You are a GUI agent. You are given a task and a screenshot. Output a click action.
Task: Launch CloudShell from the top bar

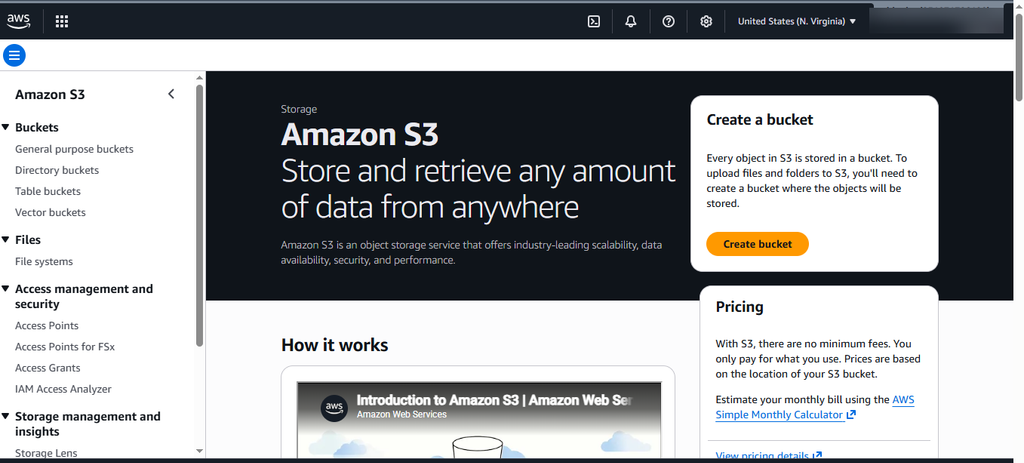coord(594,22)
